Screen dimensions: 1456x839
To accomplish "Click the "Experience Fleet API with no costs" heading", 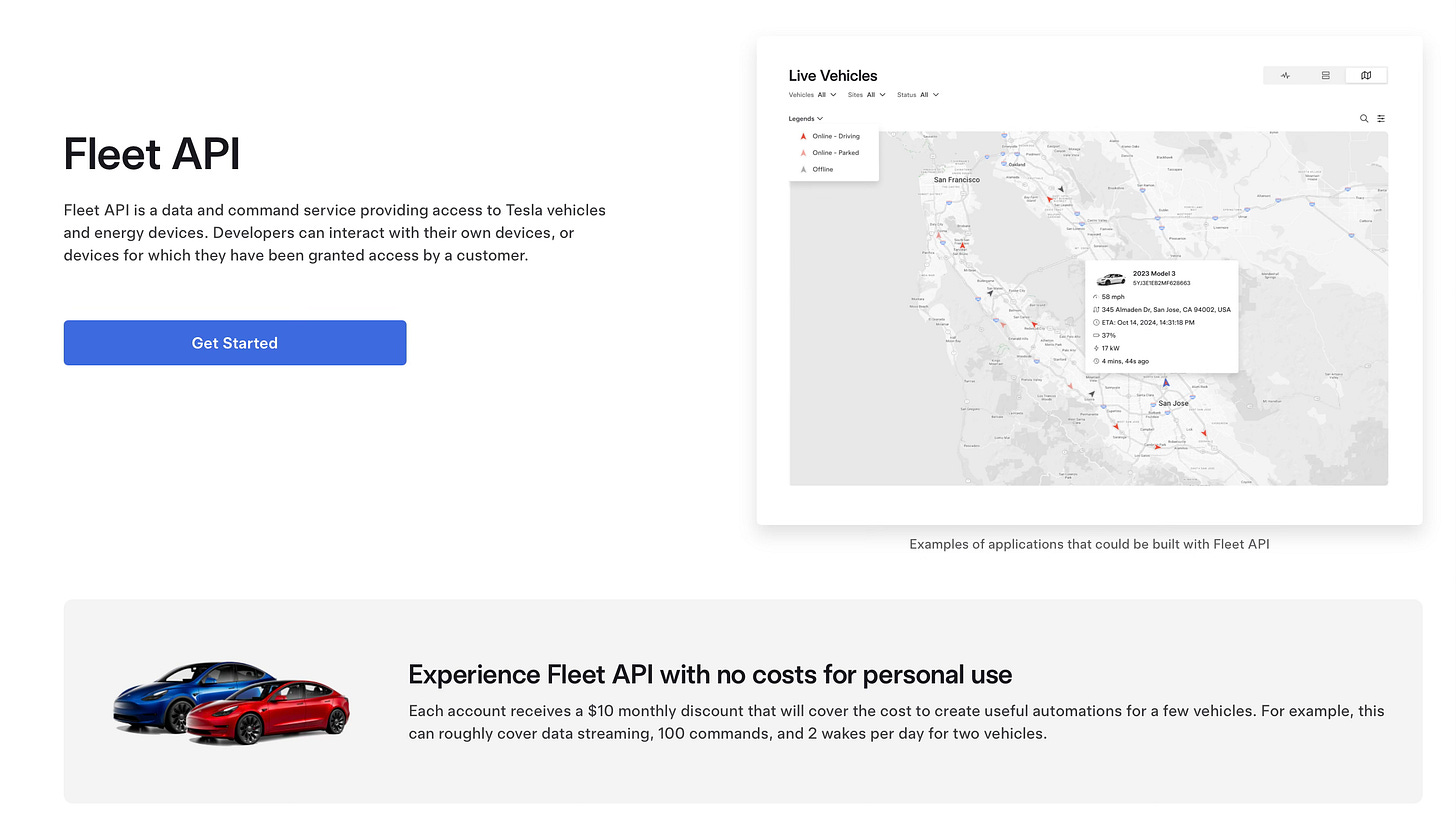I will (710, 675).
